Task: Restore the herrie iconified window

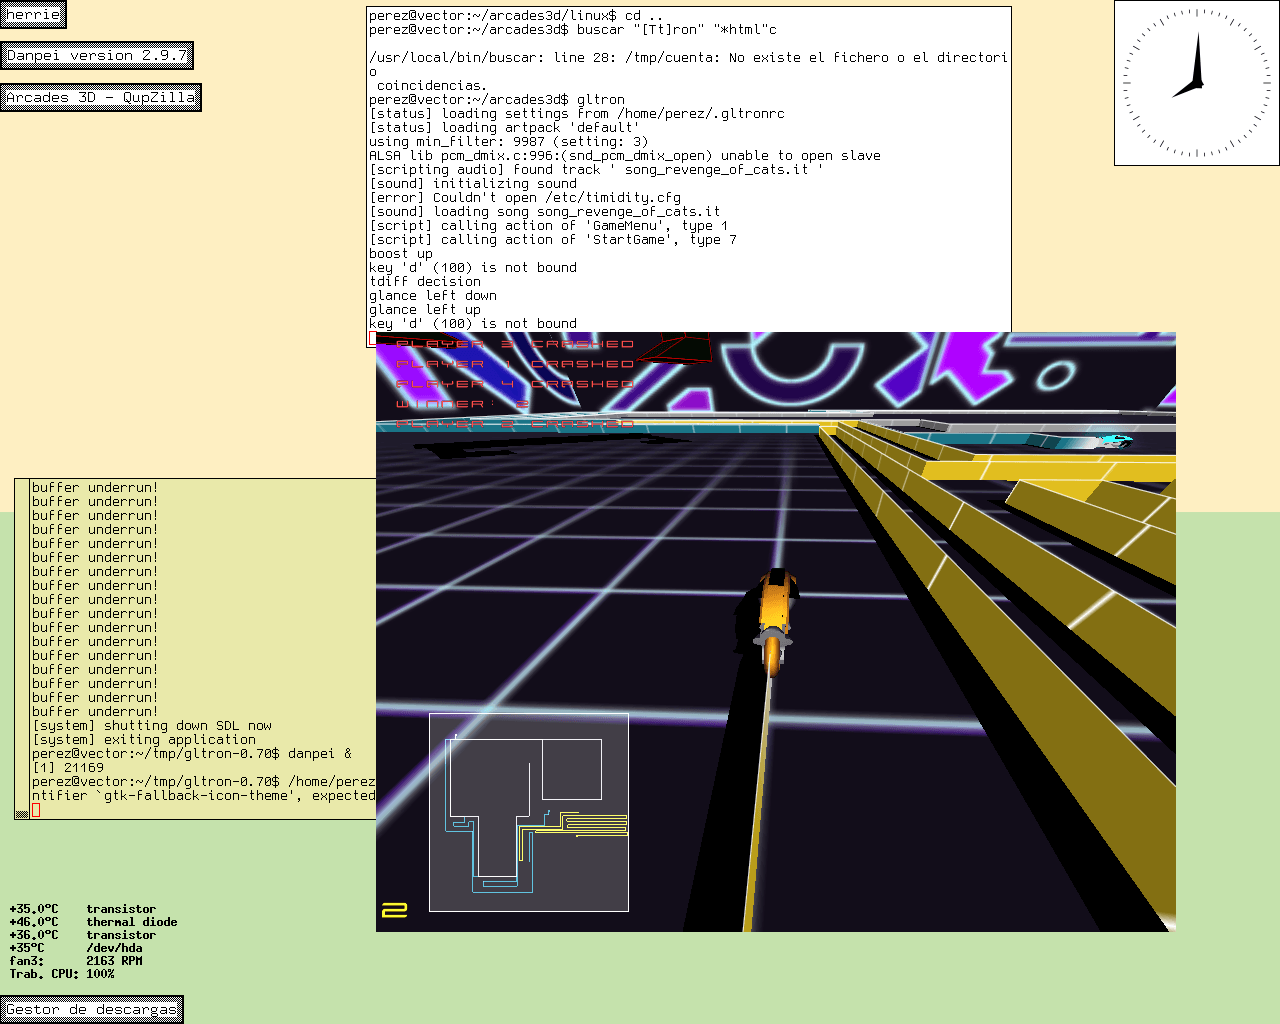Action: pyautogui.click(x=33, y=15)
